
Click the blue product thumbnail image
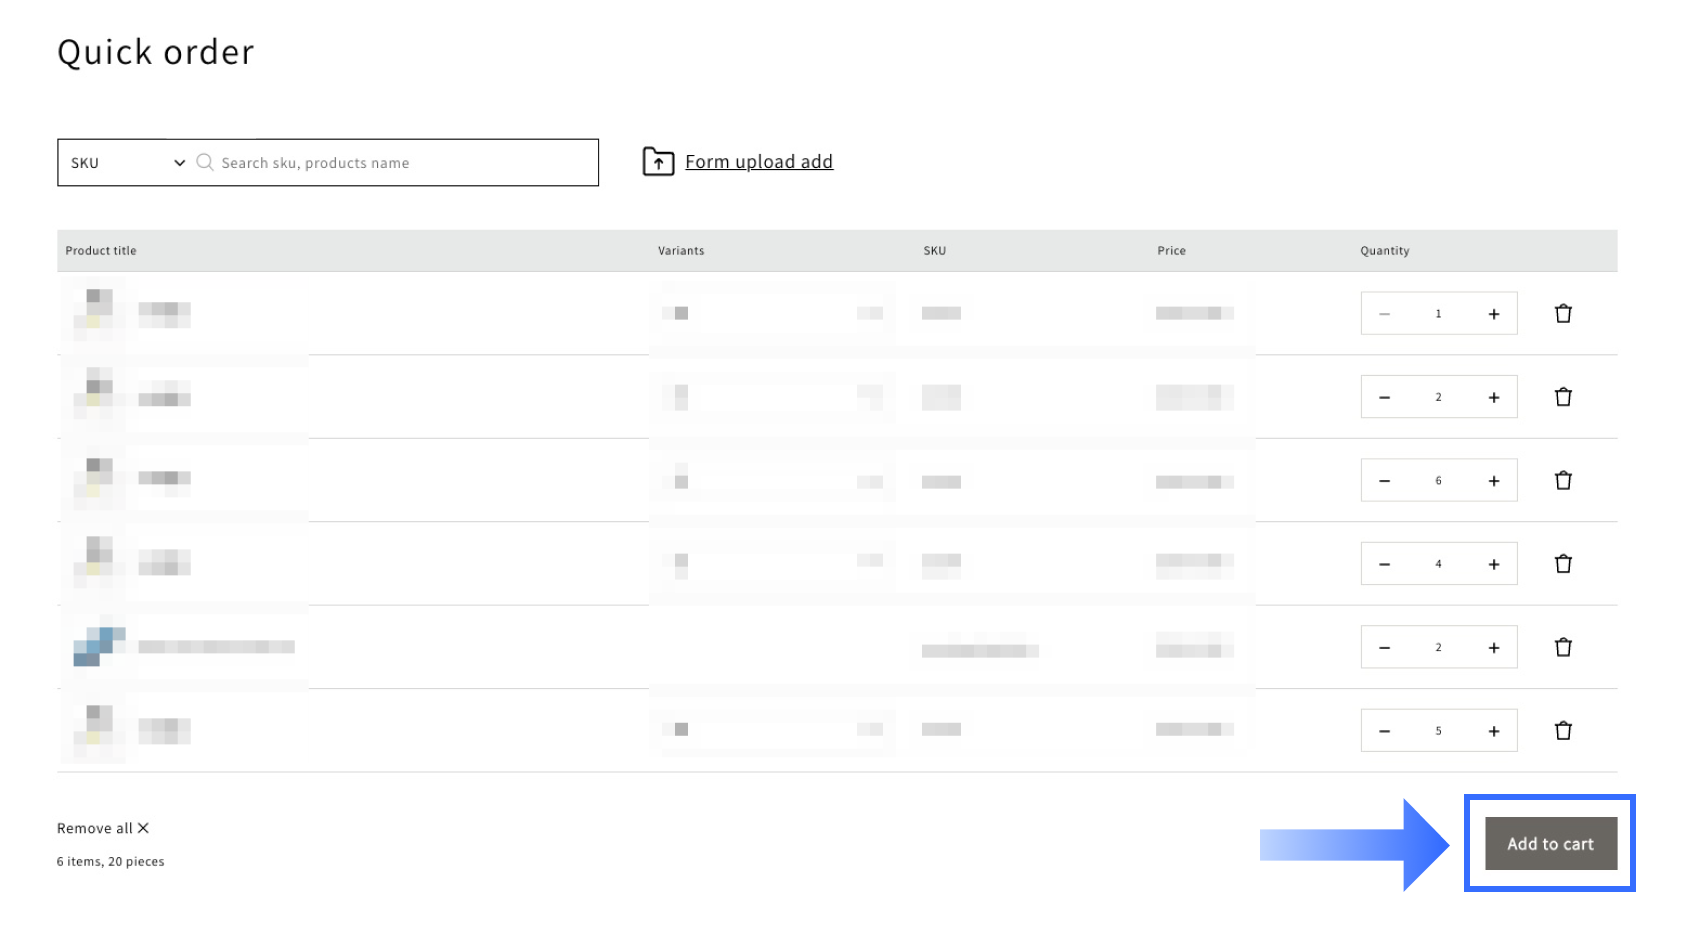click(99, 646)
